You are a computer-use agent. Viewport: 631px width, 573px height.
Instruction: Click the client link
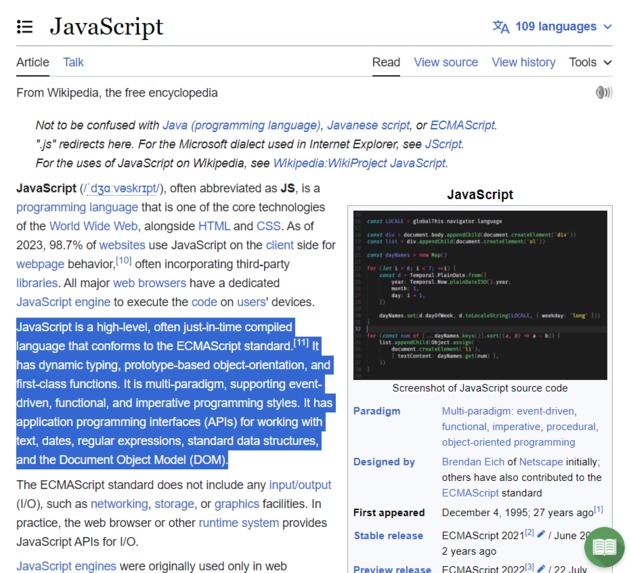click(280, 245)
